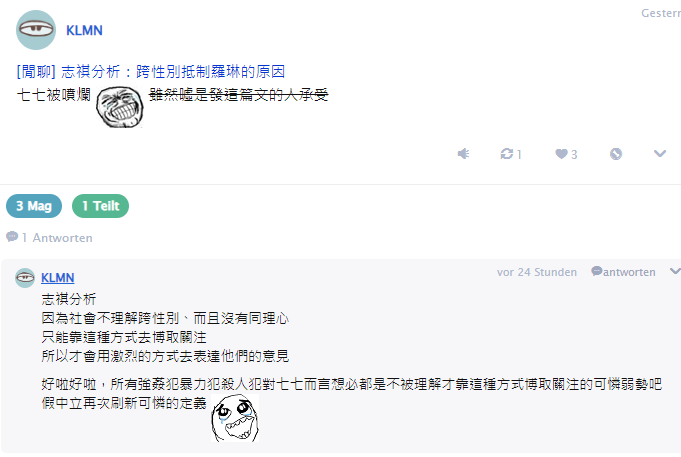681x457 pixels.
Task: Click the vor 24 Stunden timestamp
Action: pos(537,272)
